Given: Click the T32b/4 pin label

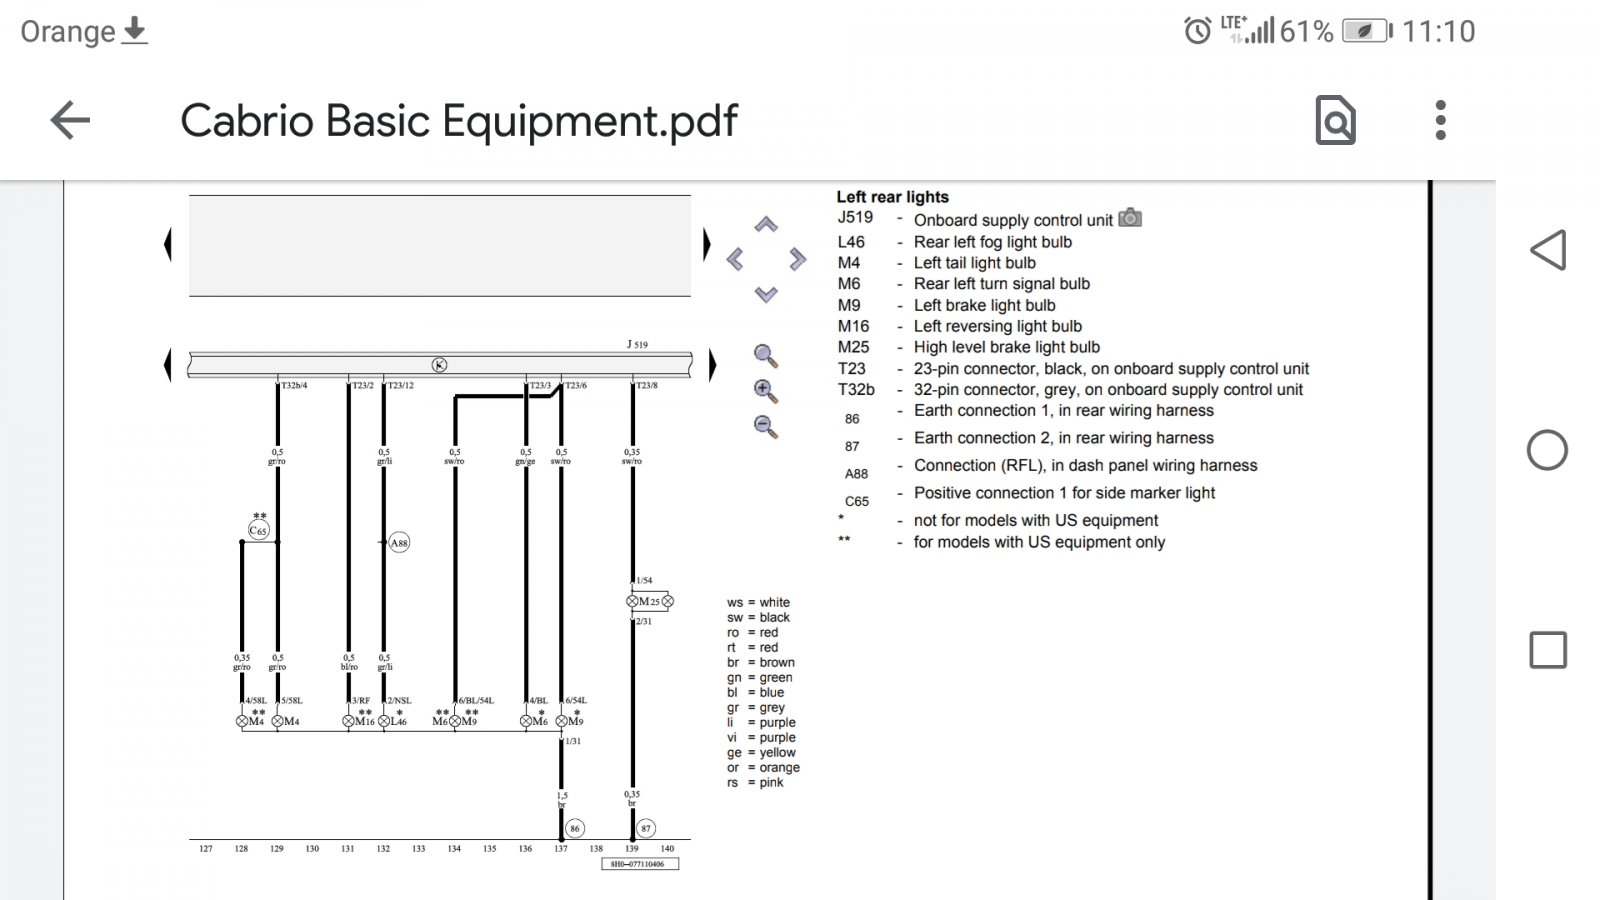Looking at the screenshot, I should (294, 385).
